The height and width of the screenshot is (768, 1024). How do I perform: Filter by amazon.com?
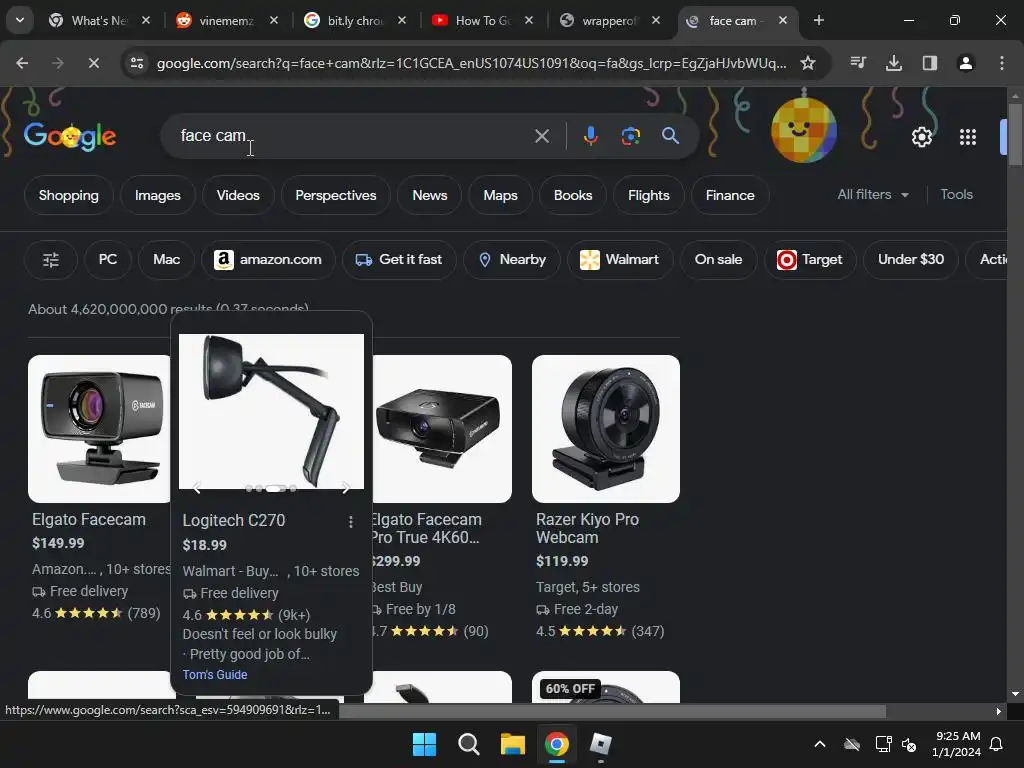[x=268, y=260]
